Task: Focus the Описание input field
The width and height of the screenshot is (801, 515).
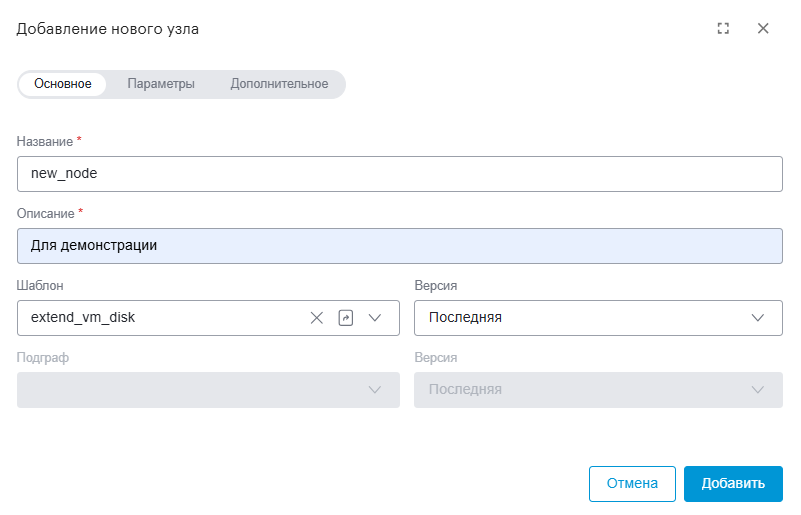Action: pos(399,246)
